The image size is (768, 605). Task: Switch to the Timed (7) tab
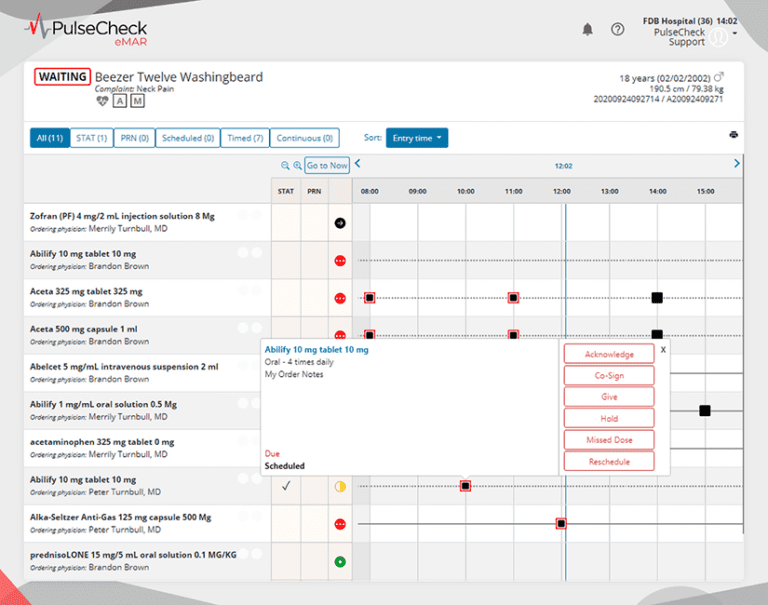(245, 138)
